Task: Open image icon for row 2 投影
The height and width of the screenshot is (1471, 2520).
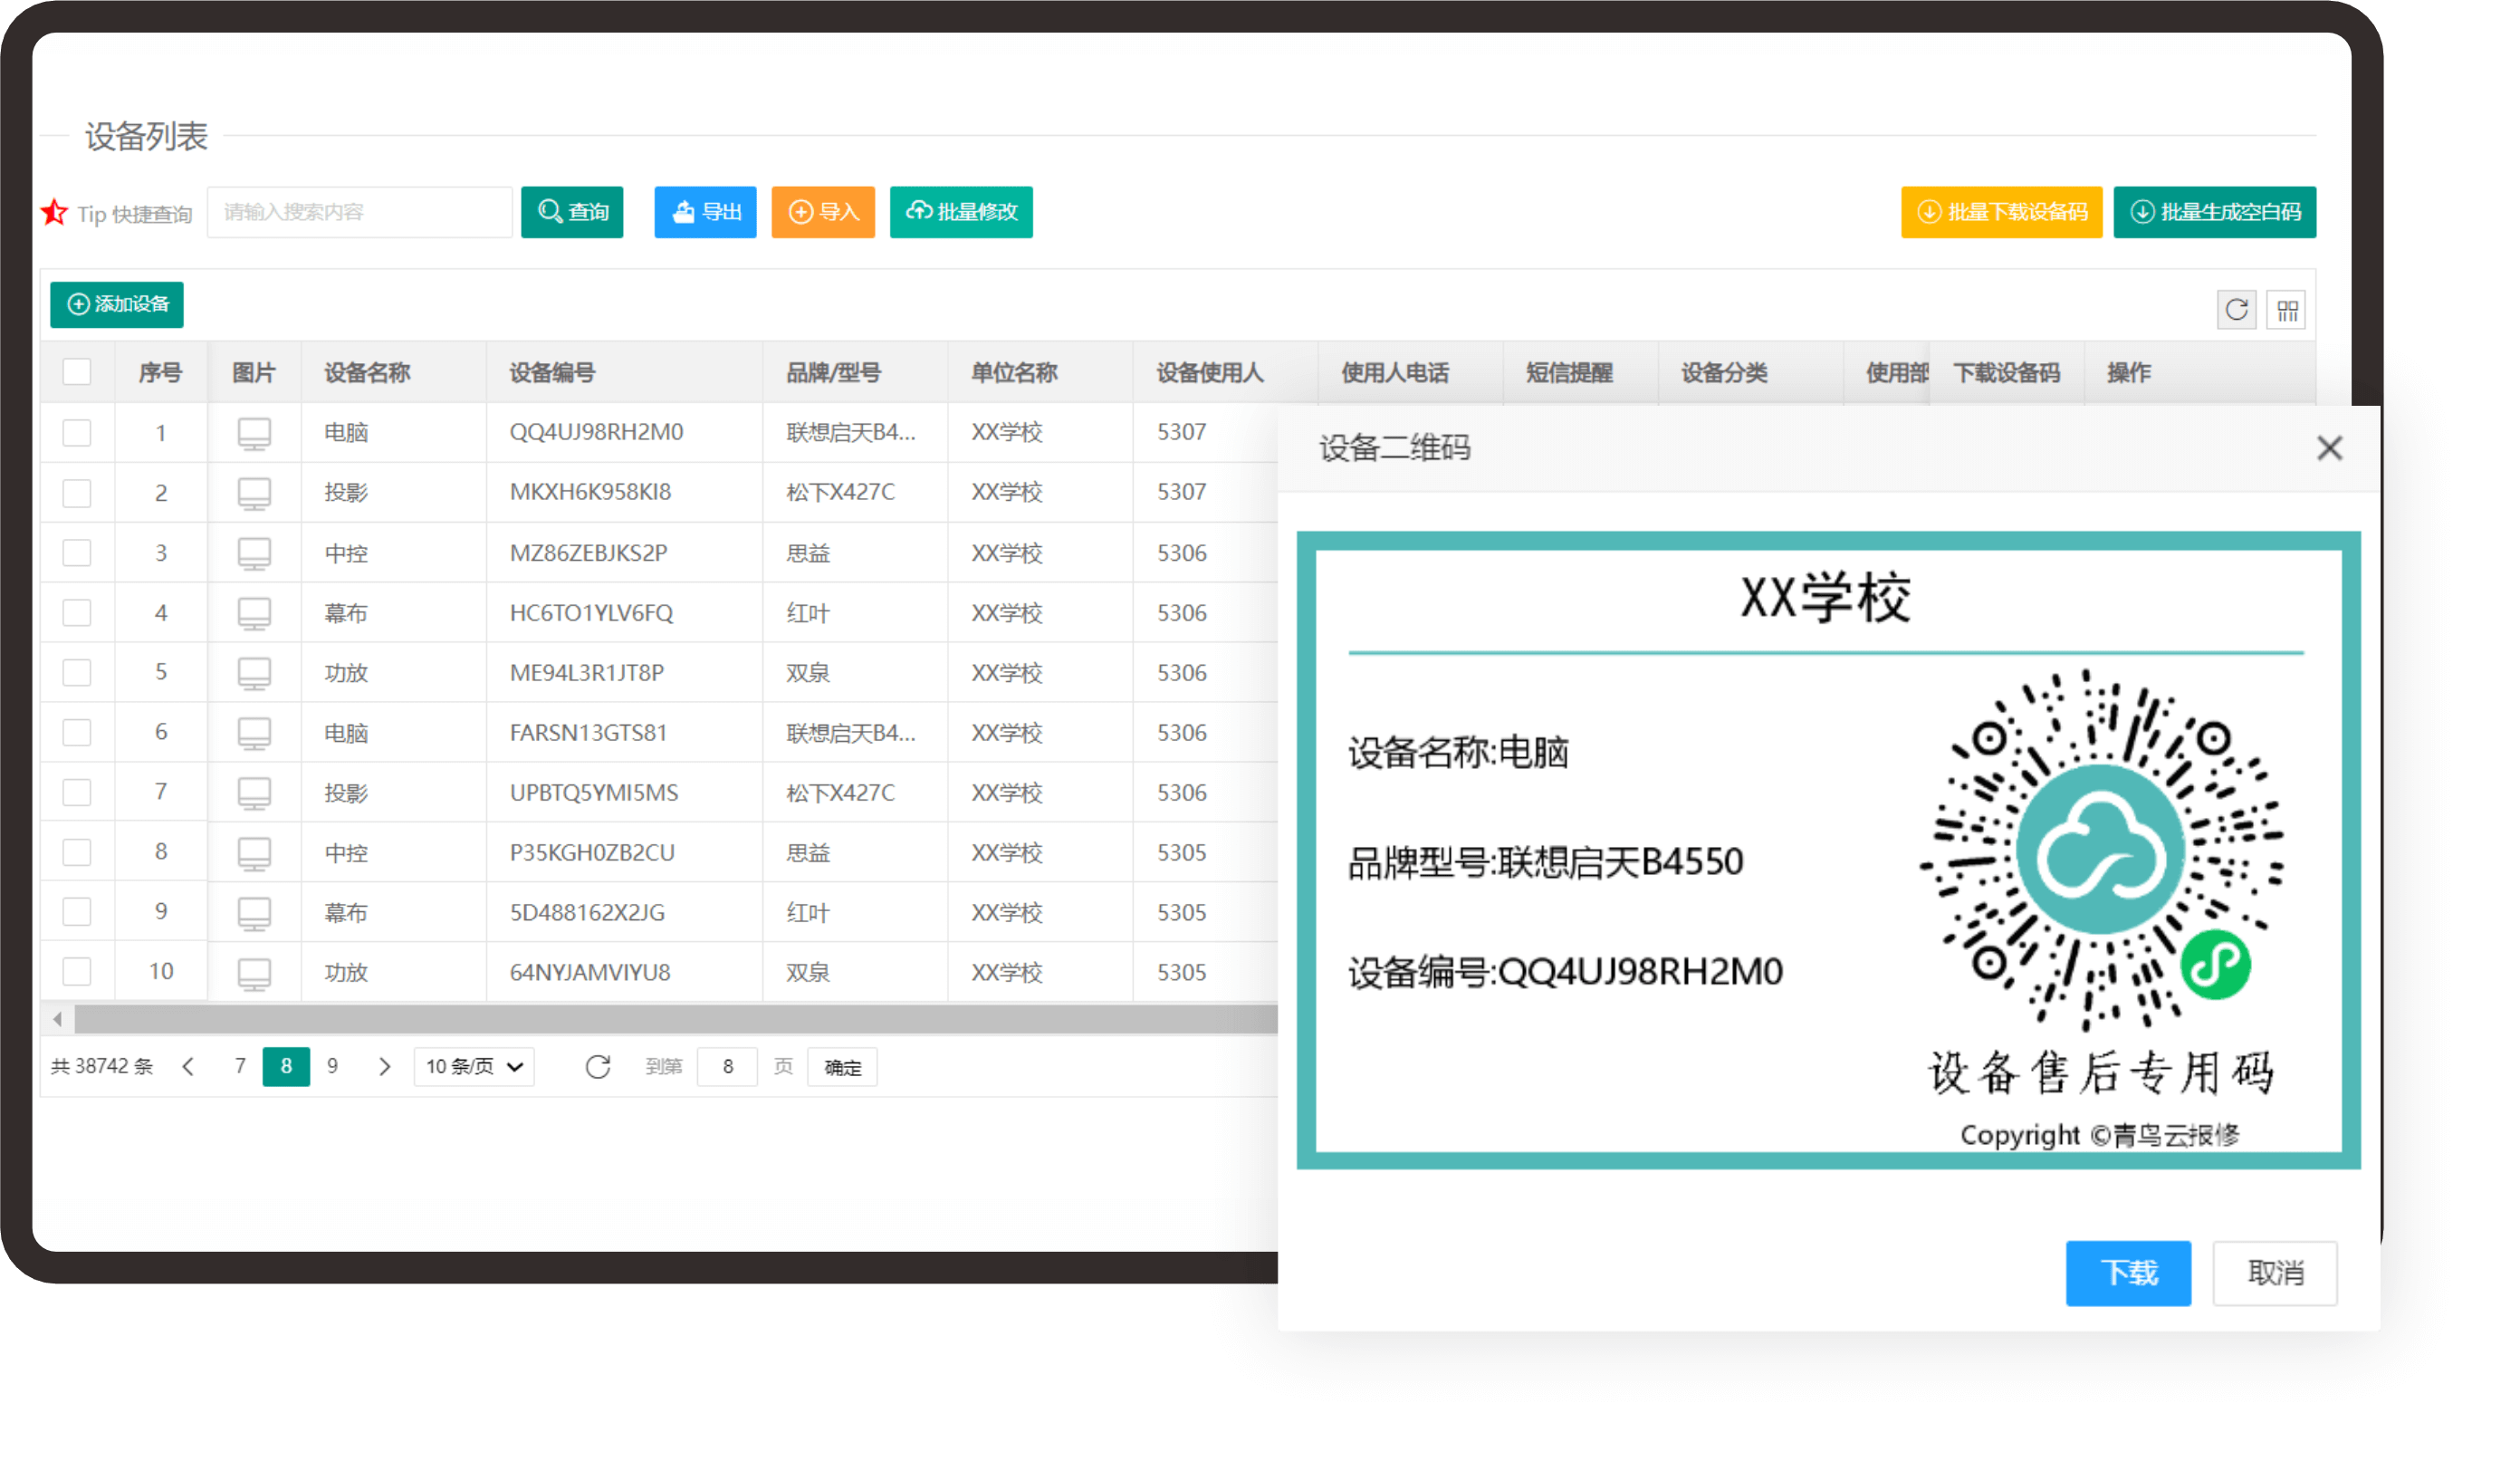Action: point(254,494)
